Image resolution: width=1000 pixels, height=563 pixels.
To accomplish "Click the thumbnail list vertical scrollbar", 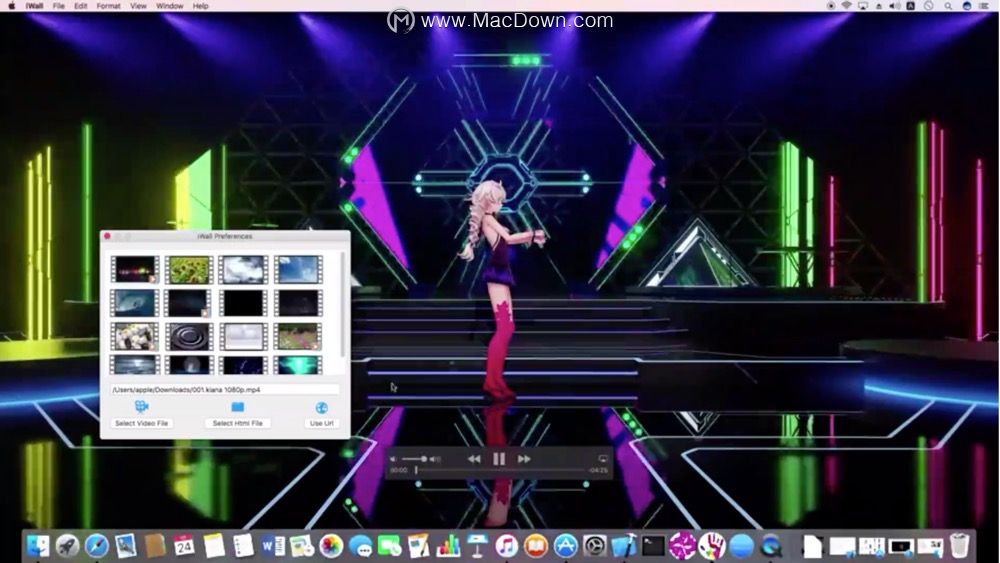I will point(343,305).
